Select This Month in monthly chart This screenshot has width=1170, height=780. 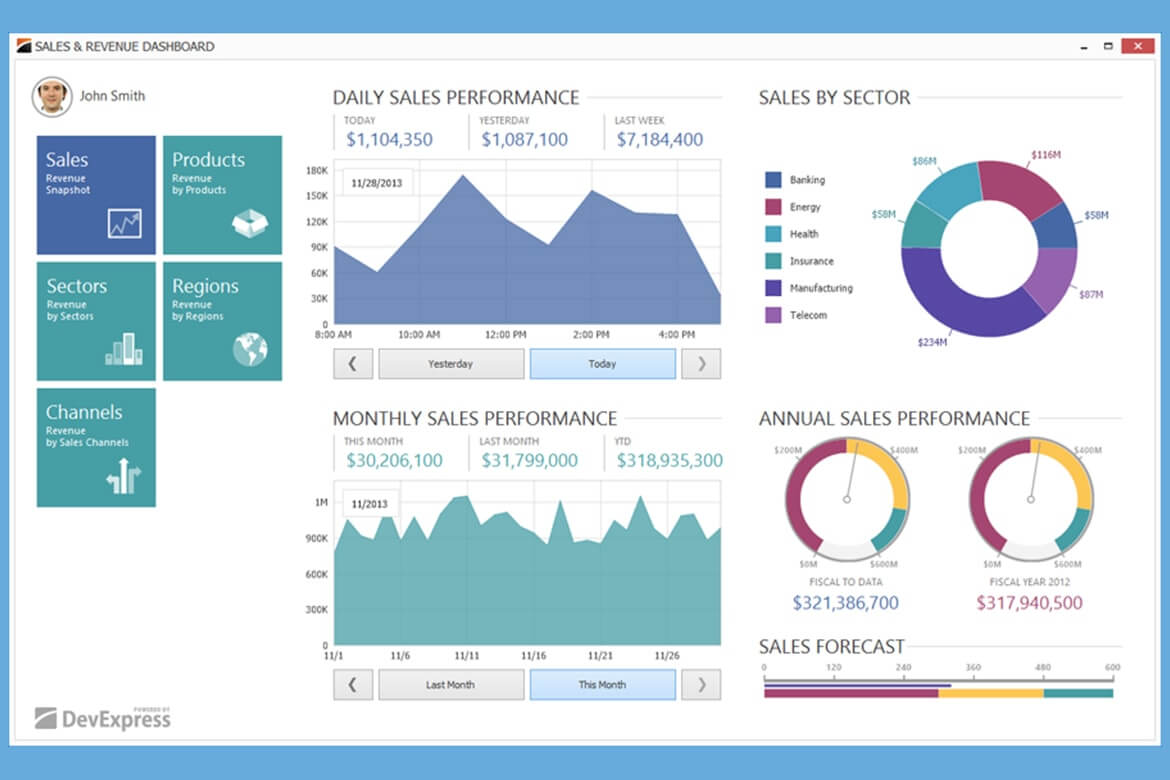point(602,685)
